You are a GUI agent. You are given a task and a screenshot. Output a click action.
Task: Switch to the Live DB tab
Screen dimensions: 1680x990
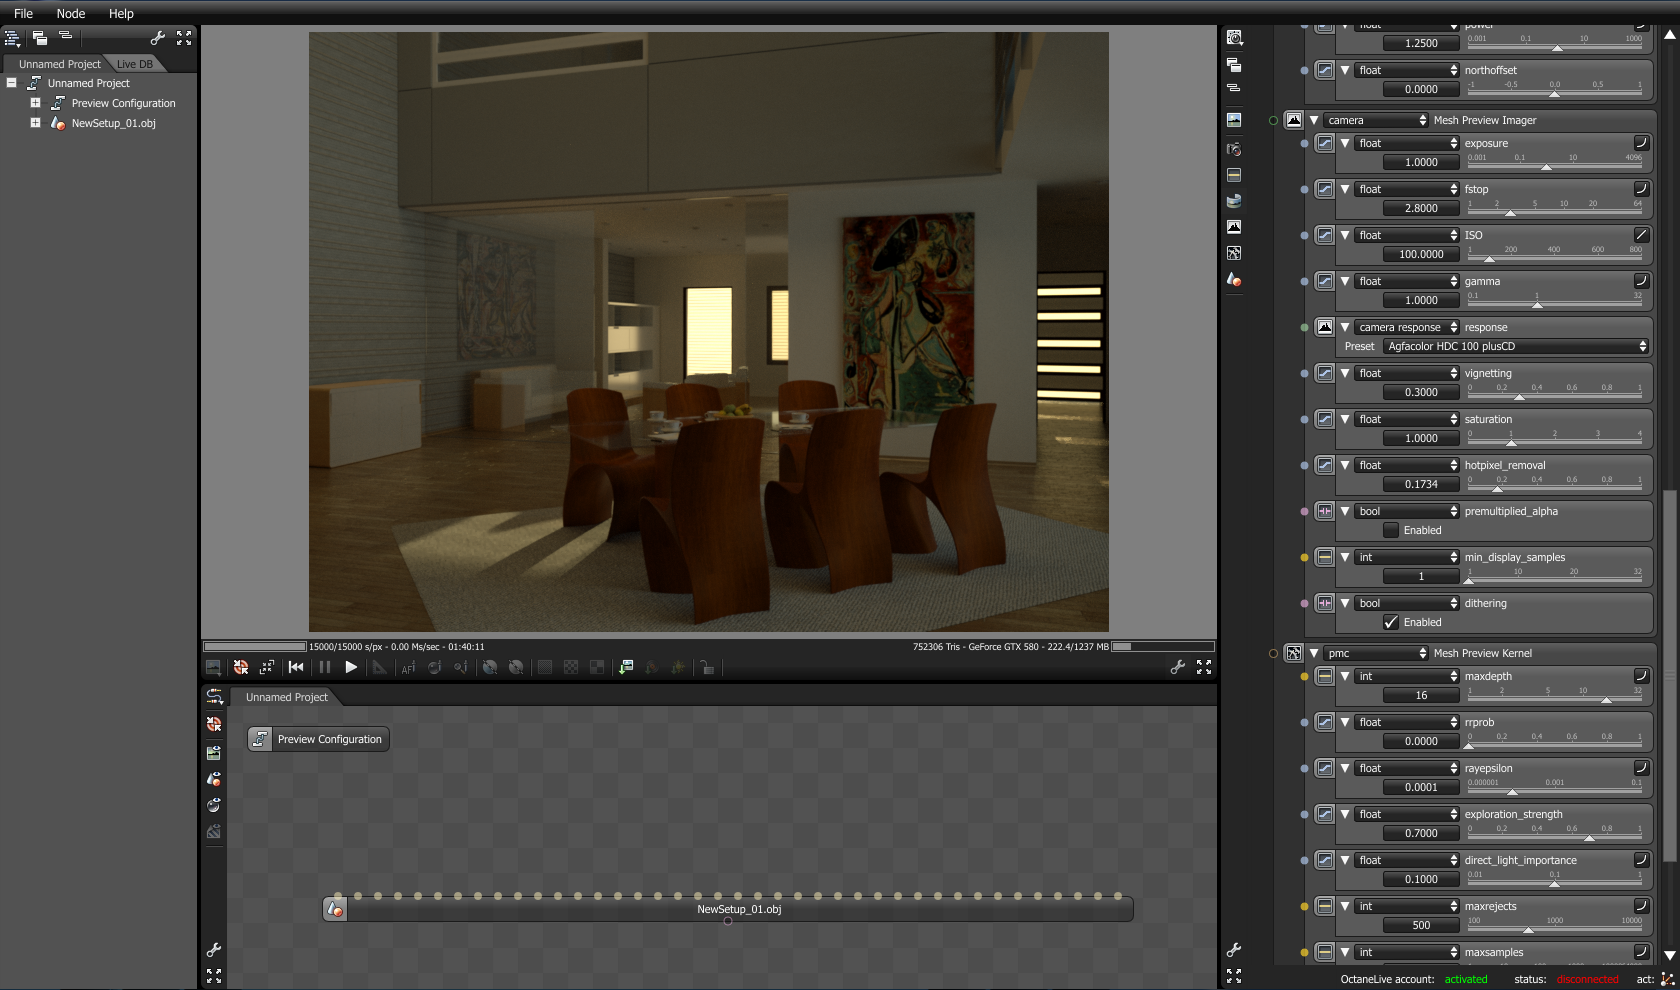click(x=135, y=64)
